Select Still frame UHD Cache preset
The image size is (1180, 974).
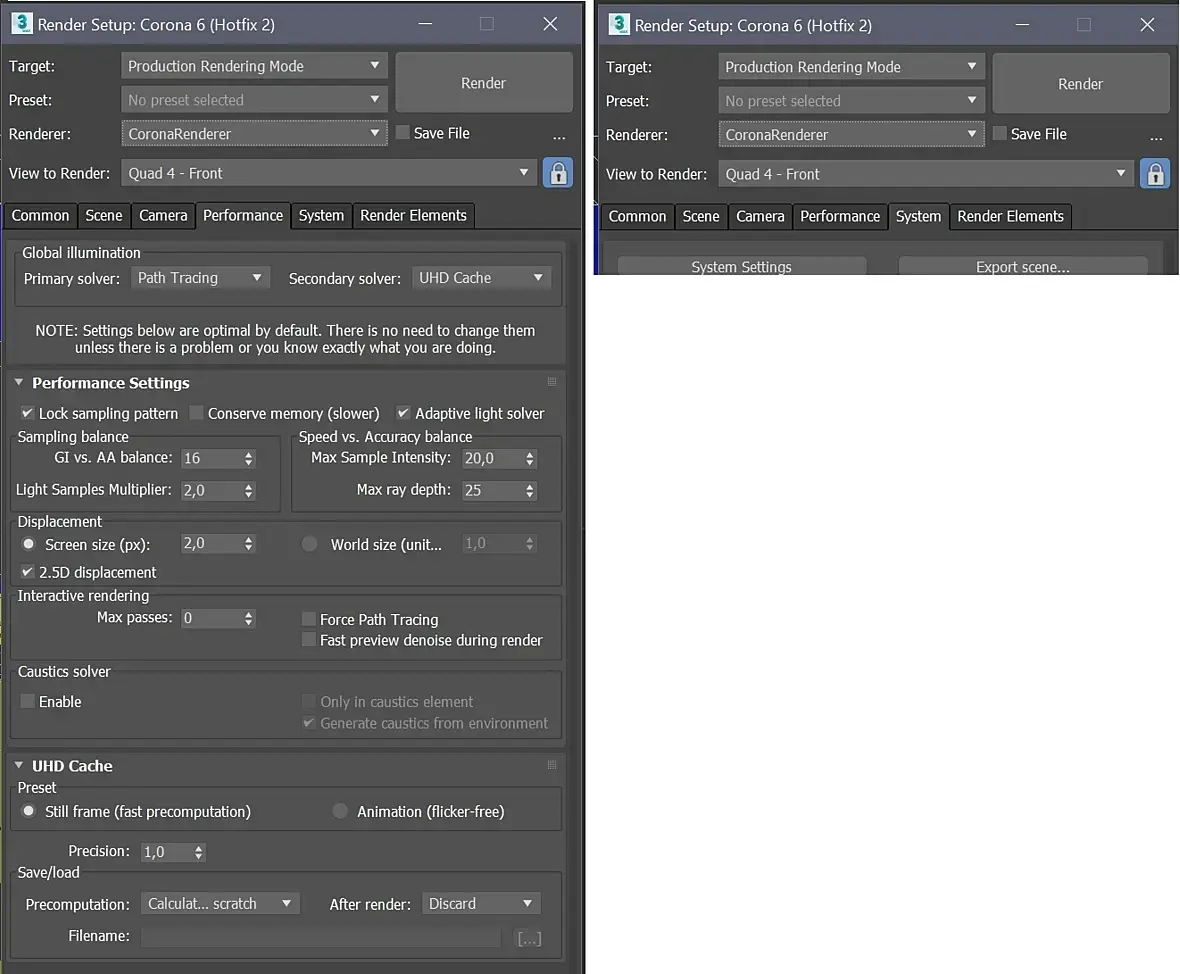tap(29, 811)
